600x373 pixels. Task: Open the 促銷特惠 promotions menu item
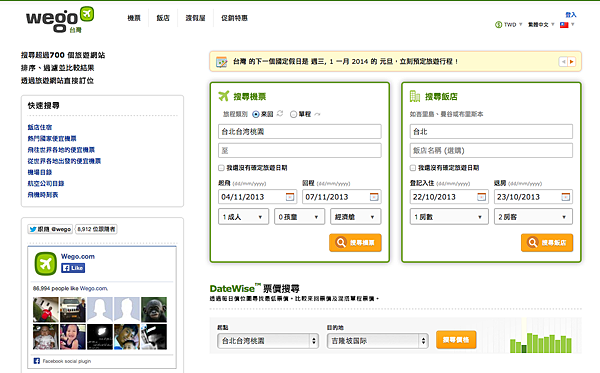point(234,18)
